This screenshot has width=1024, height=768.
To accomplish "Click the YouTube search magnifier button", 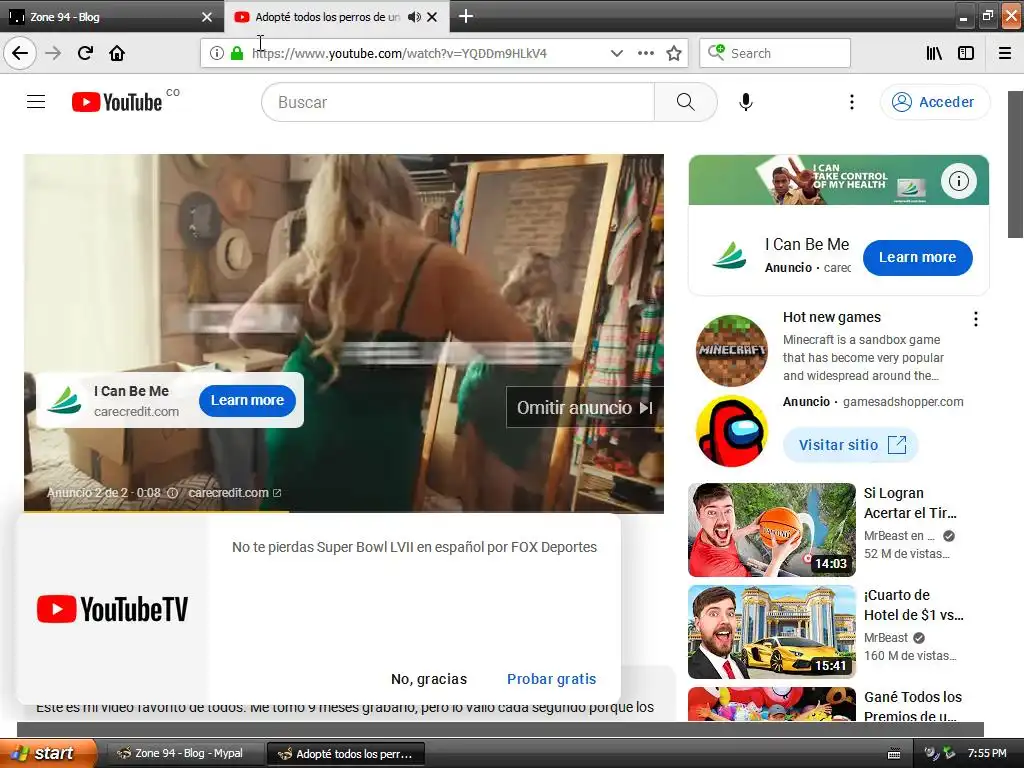I will [686, 102].
